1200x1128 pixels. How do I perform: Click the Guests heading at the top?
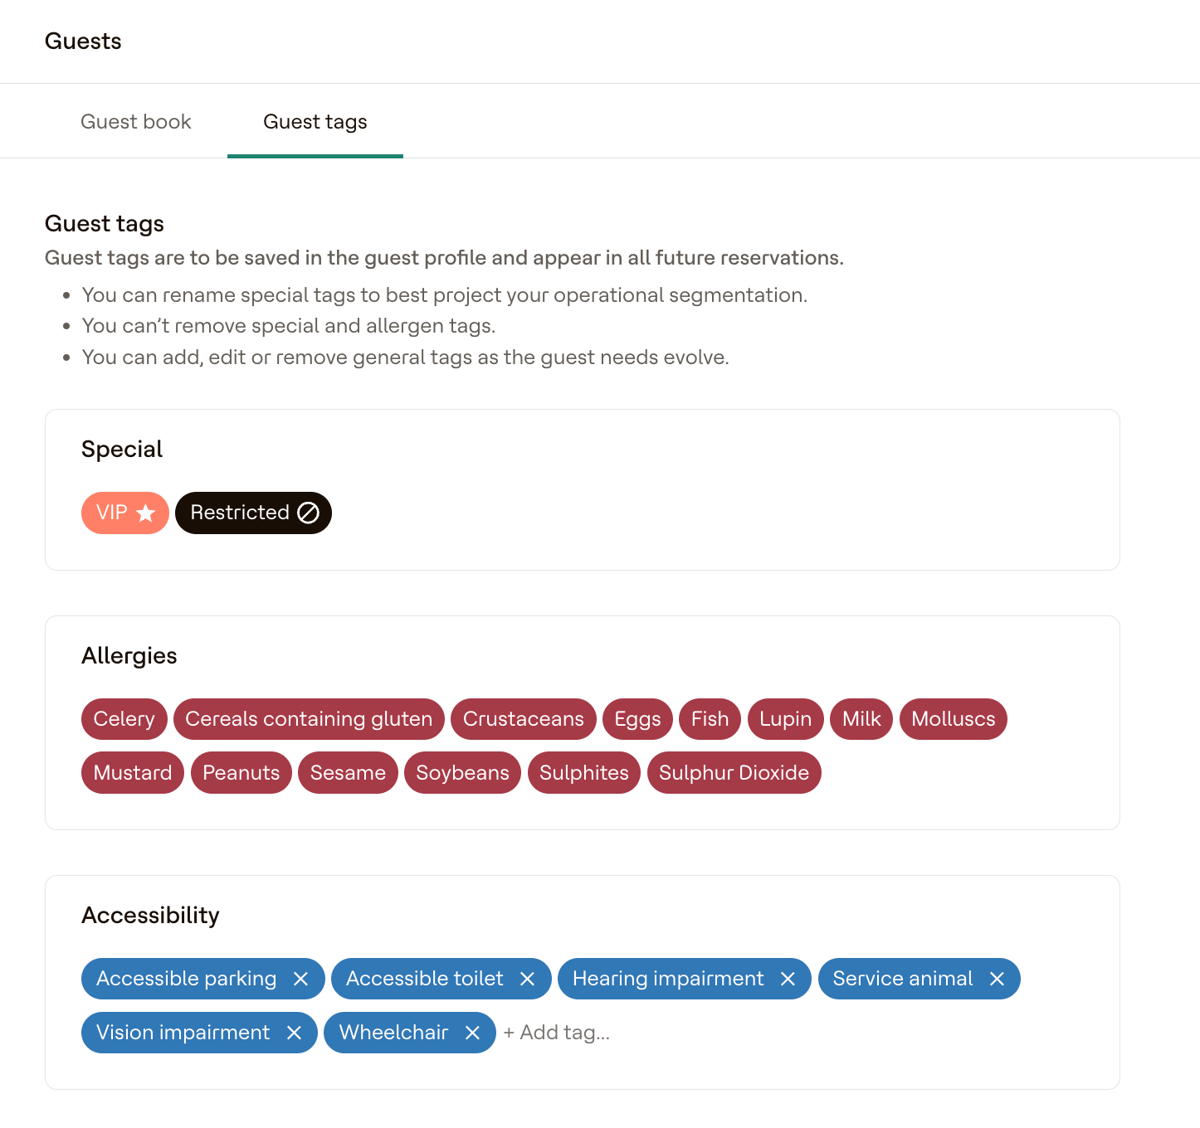coord(83,41)
